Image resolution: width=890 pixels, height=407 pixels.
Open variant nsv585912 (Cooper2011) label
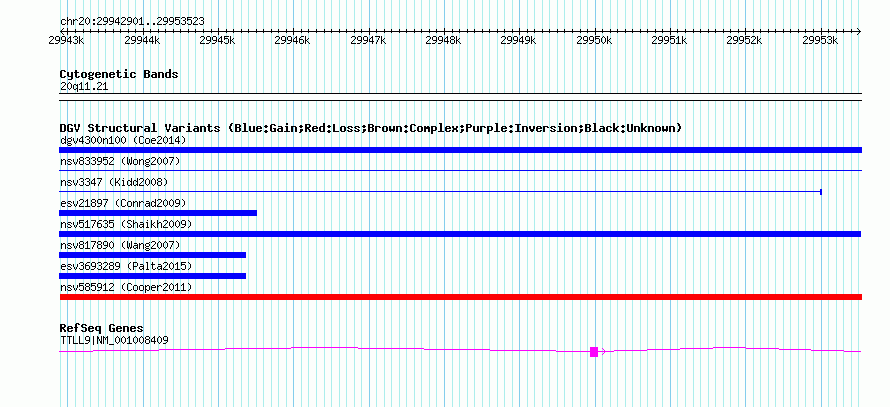[126, 288]
